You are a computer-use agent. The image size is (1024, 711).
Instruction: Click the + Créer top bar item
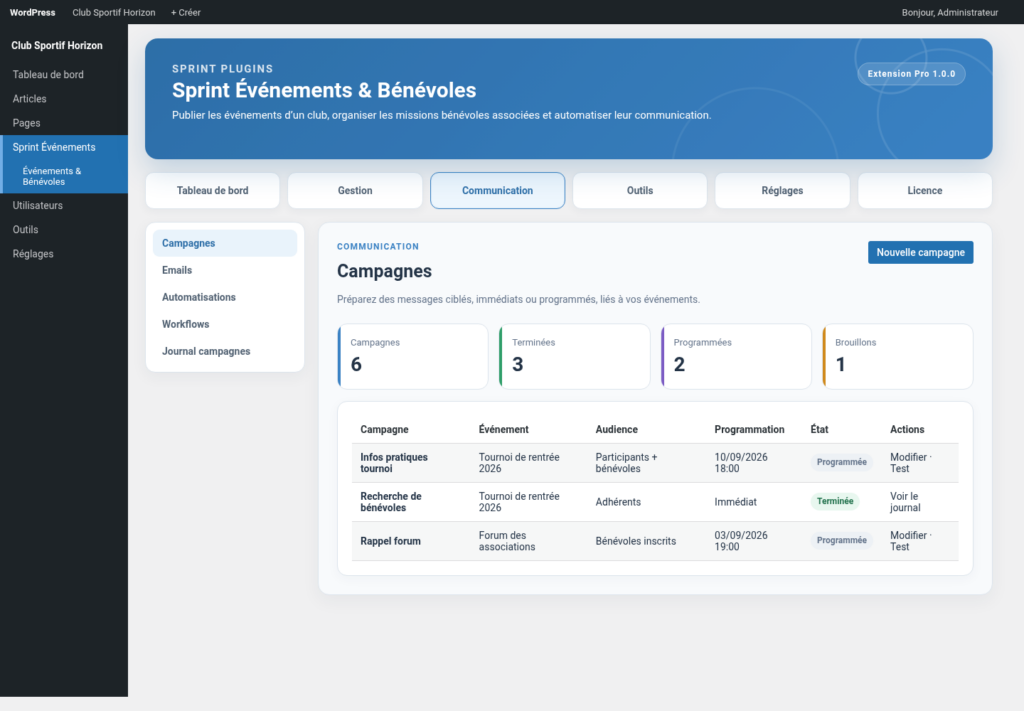click(x=185, y=12)
